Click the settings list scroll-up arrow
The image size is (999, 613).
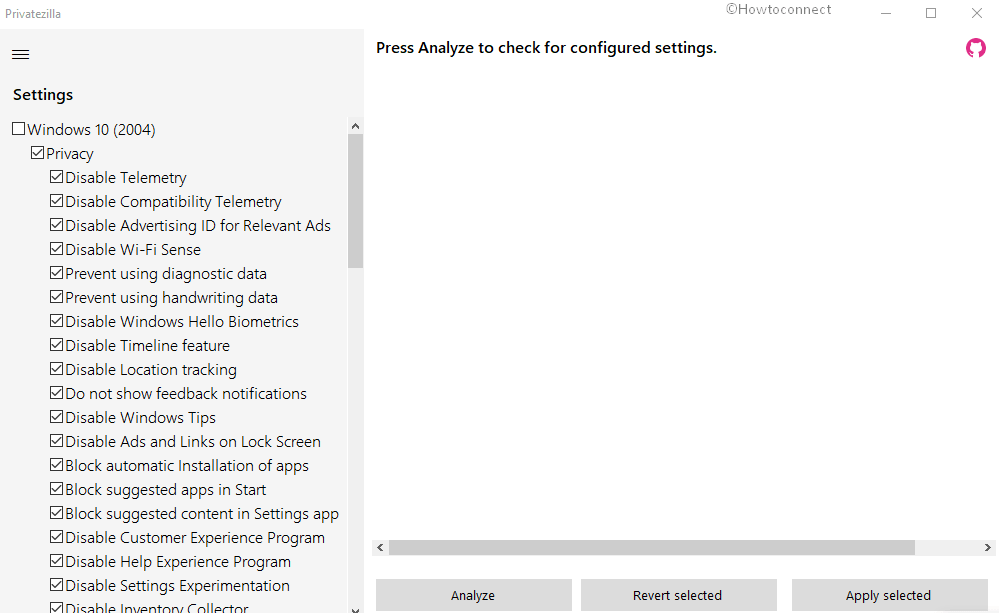pyautogui.click(x=355, y=126)
